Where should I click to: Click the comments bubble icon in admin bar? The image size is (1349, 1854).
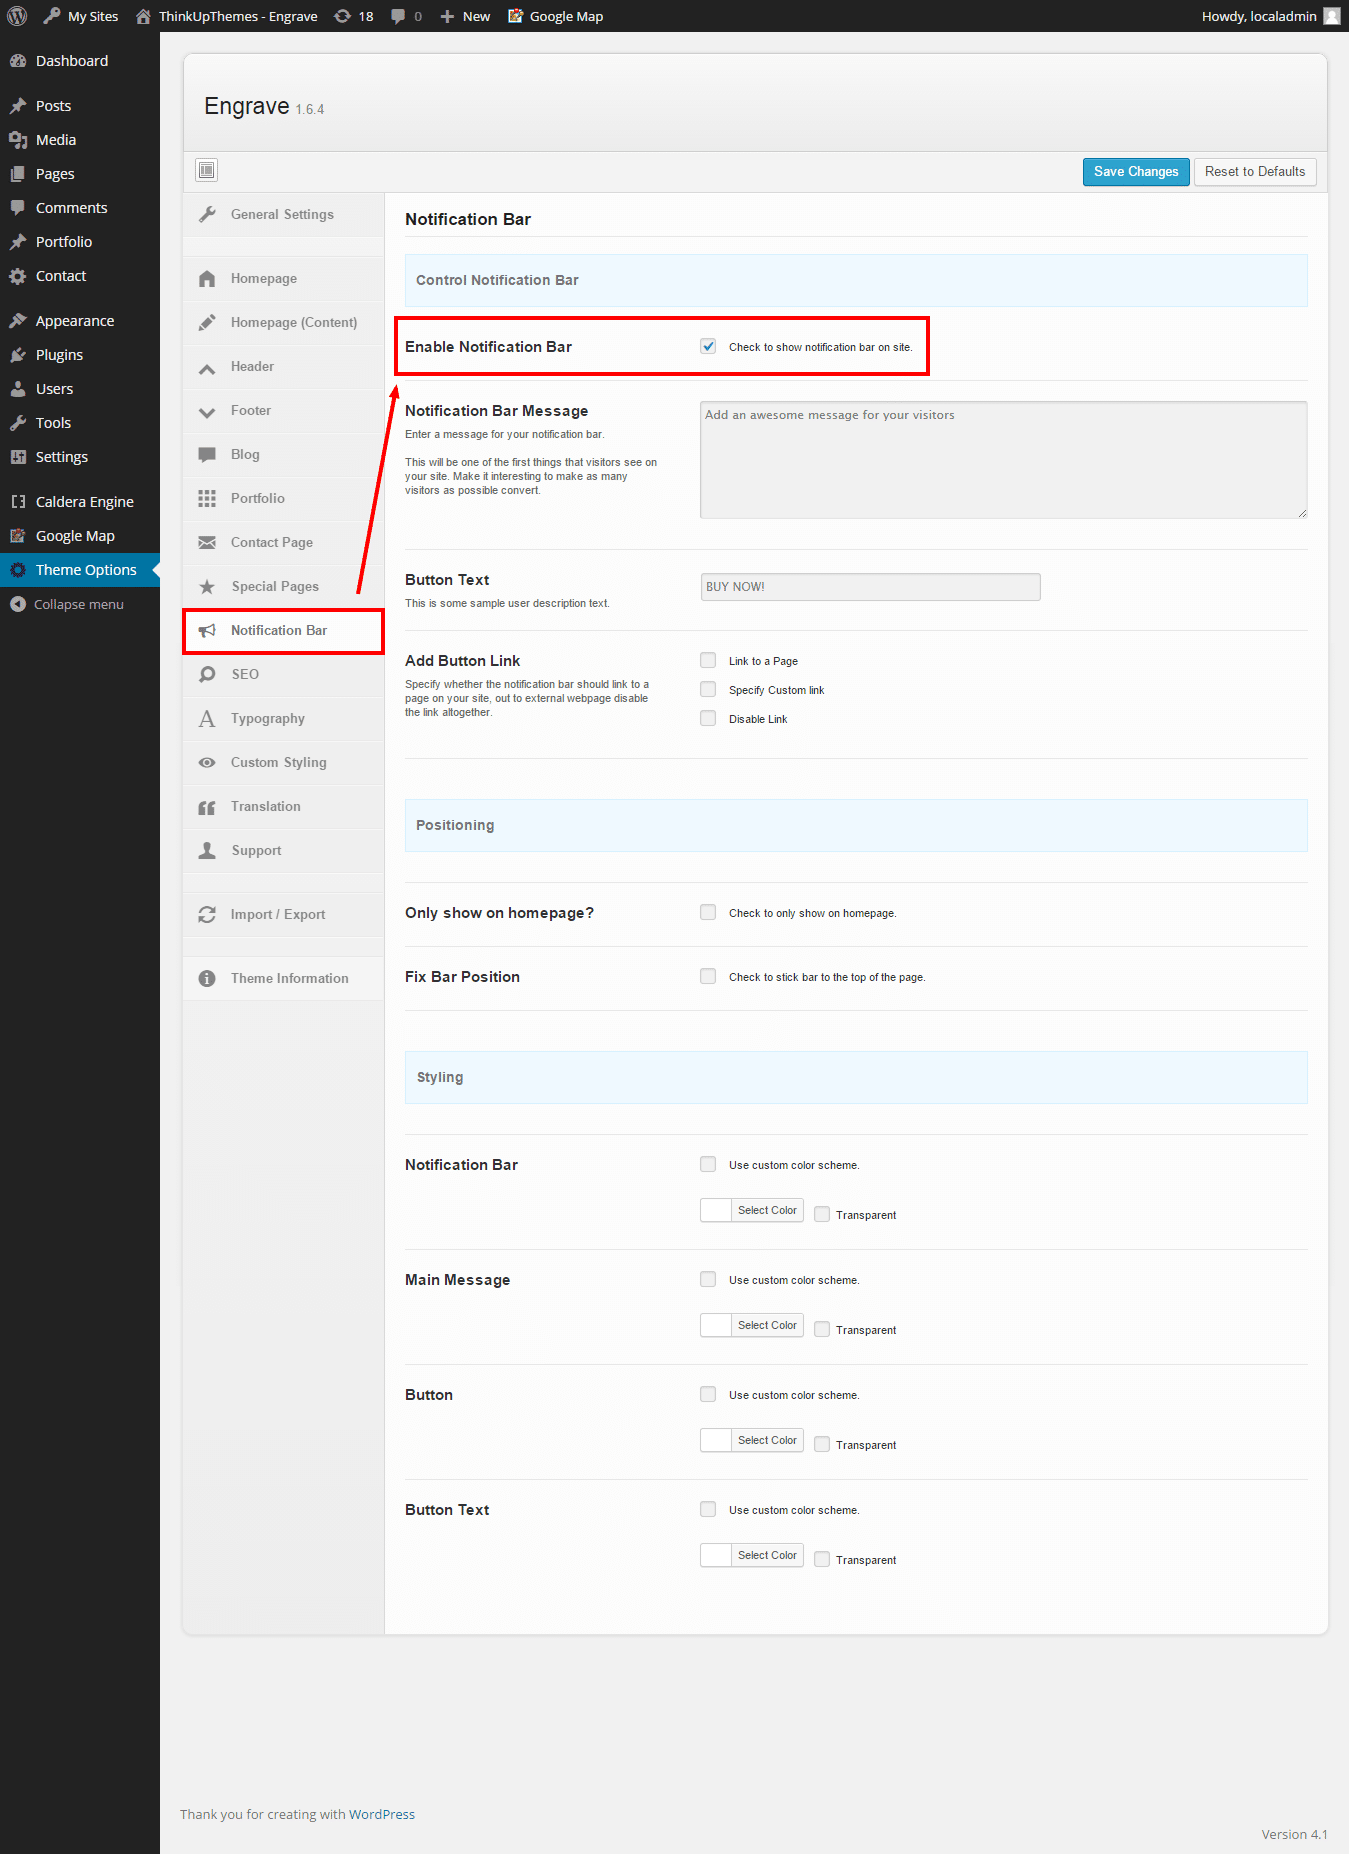[x=399, y=16]
